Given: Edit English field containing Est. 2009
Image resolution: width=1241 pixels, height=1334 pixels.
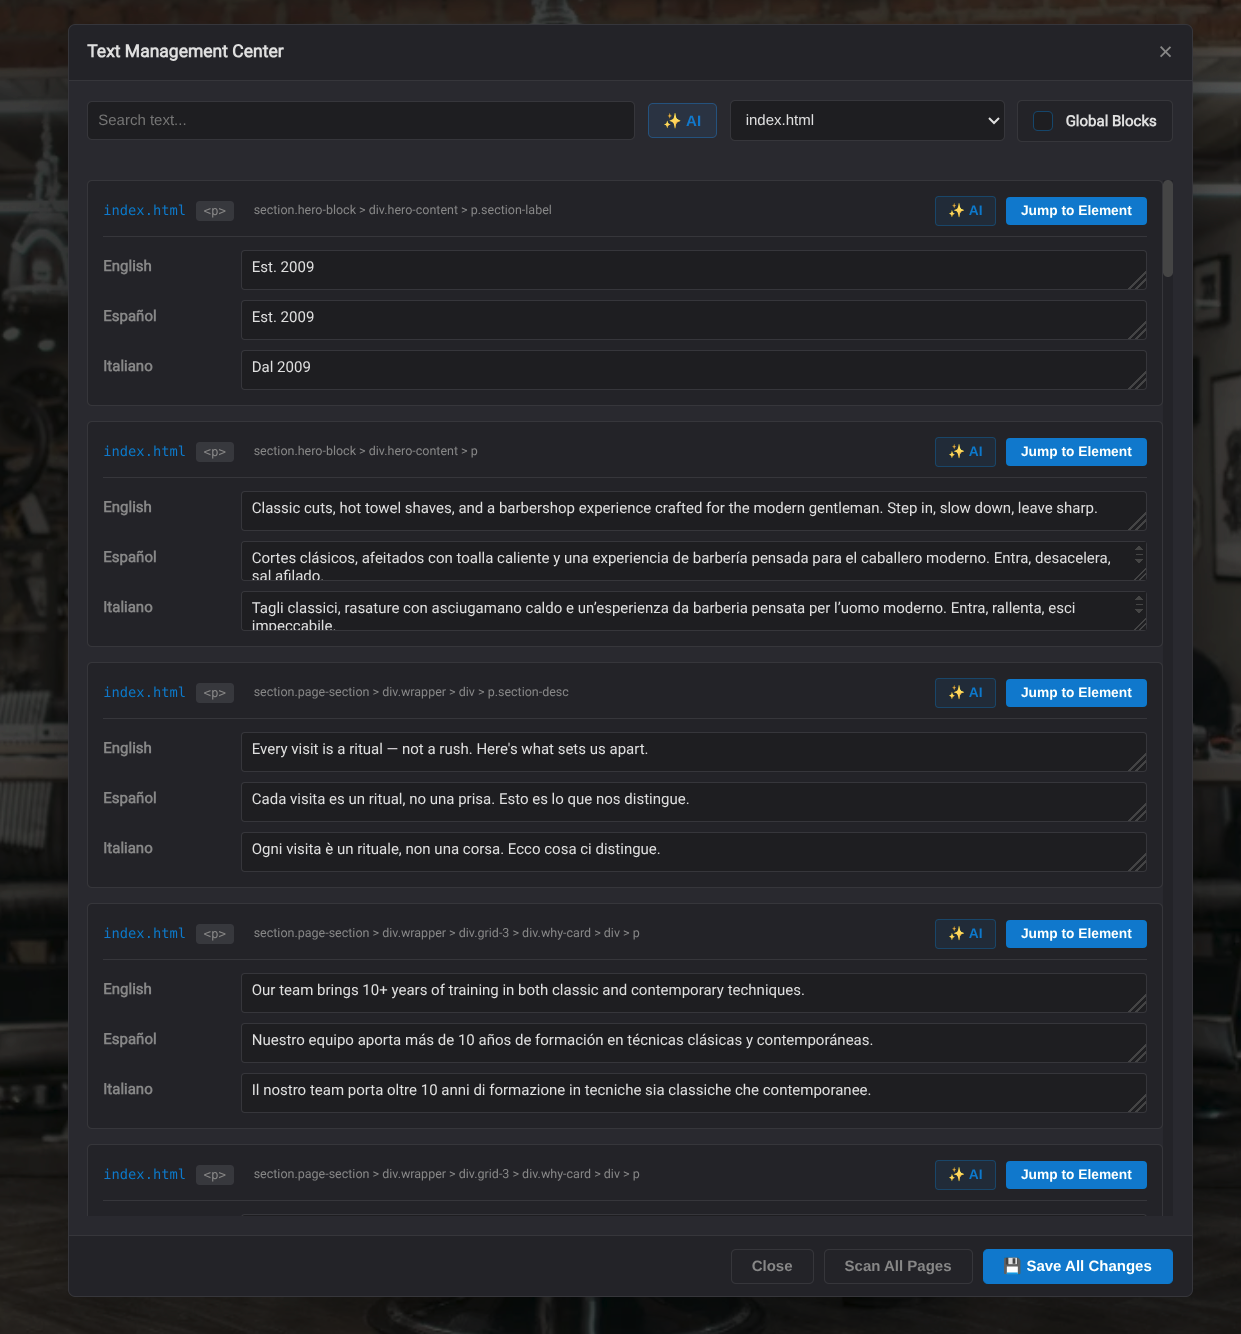Looking at the screenshot, I should pyautogui.click(x=694, y=270).
